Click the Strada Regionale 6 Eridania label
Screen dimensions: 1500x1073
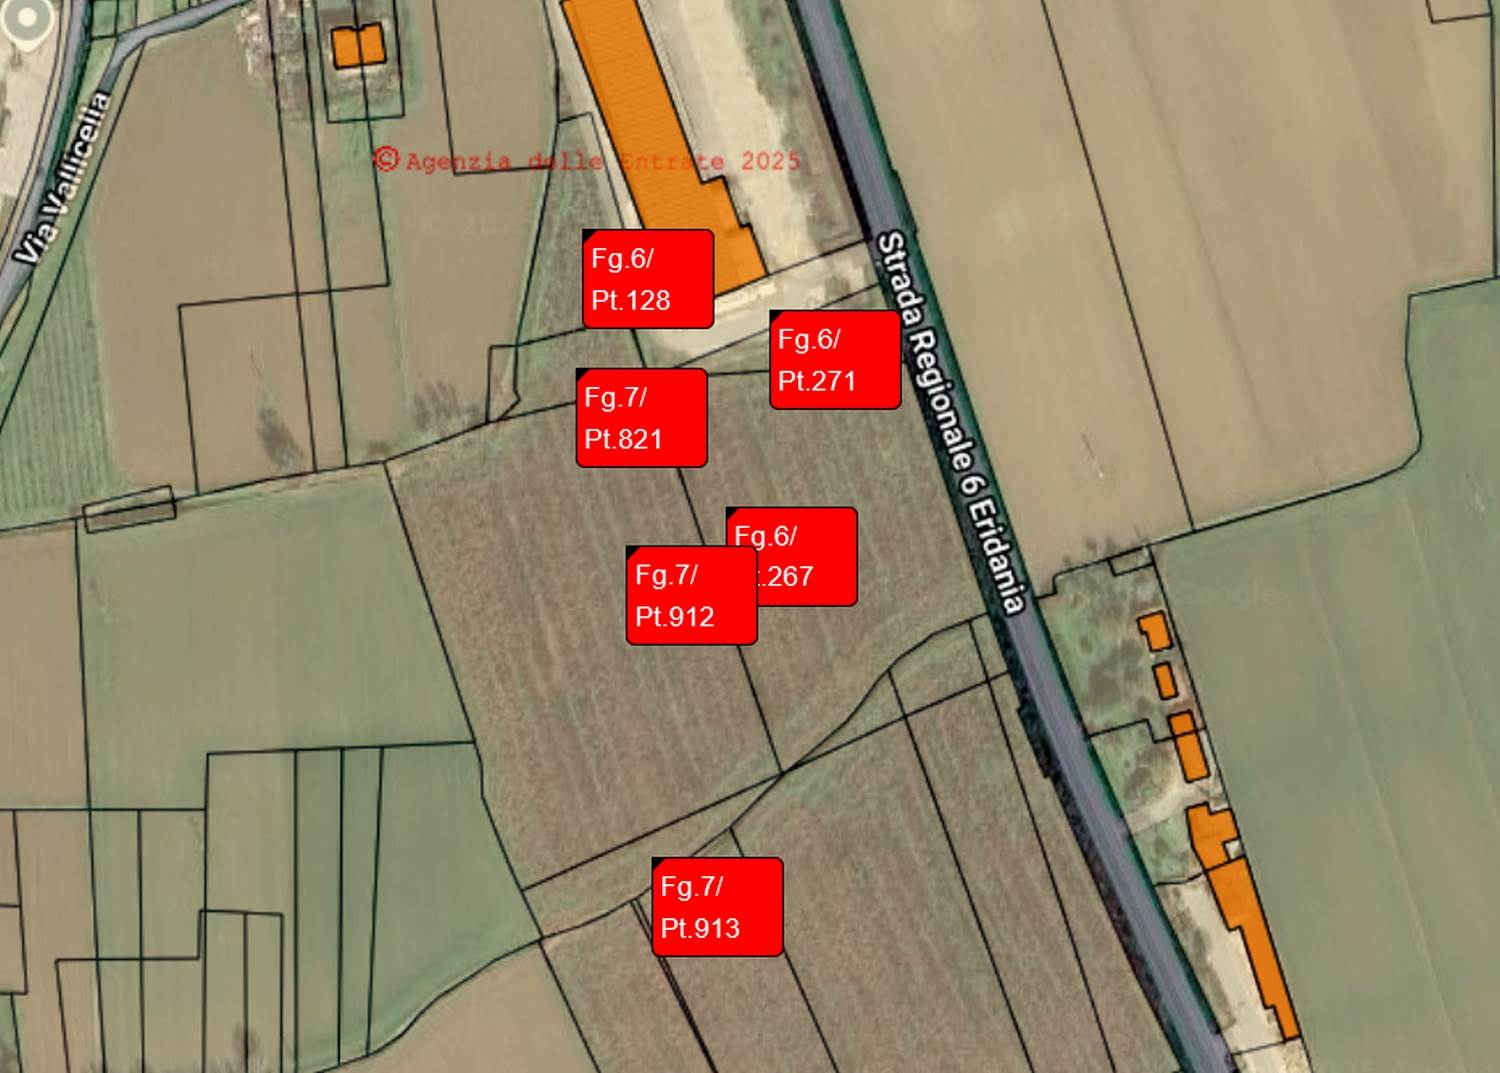951,422
